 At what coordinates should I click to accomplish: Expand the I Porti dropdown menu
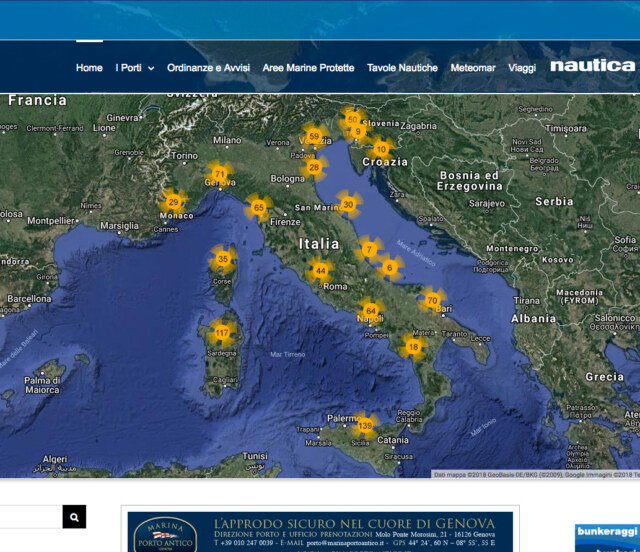click(x=135, y=68)
